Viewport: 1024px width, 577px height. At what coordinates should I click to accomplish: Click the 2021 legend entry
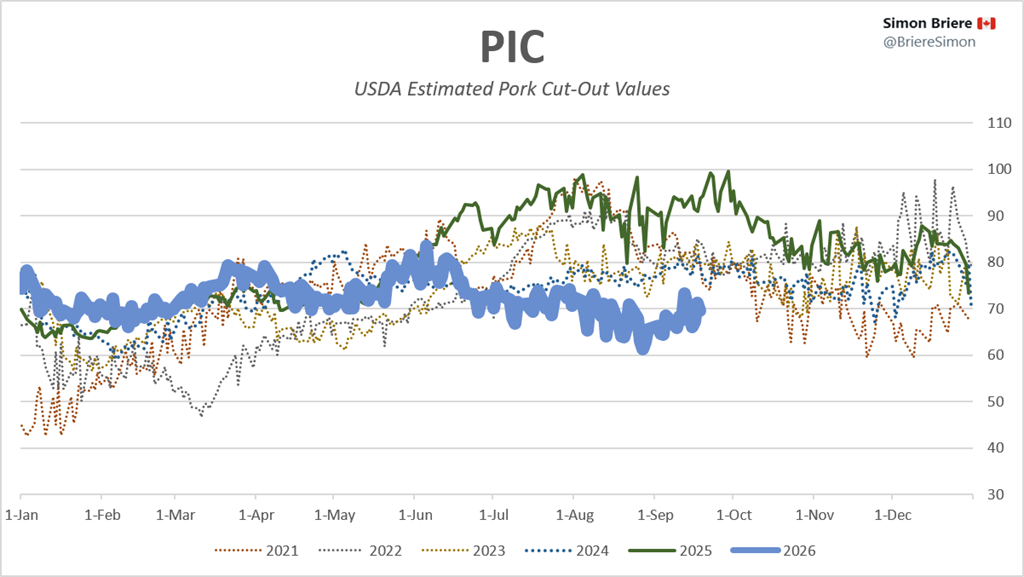257,551
